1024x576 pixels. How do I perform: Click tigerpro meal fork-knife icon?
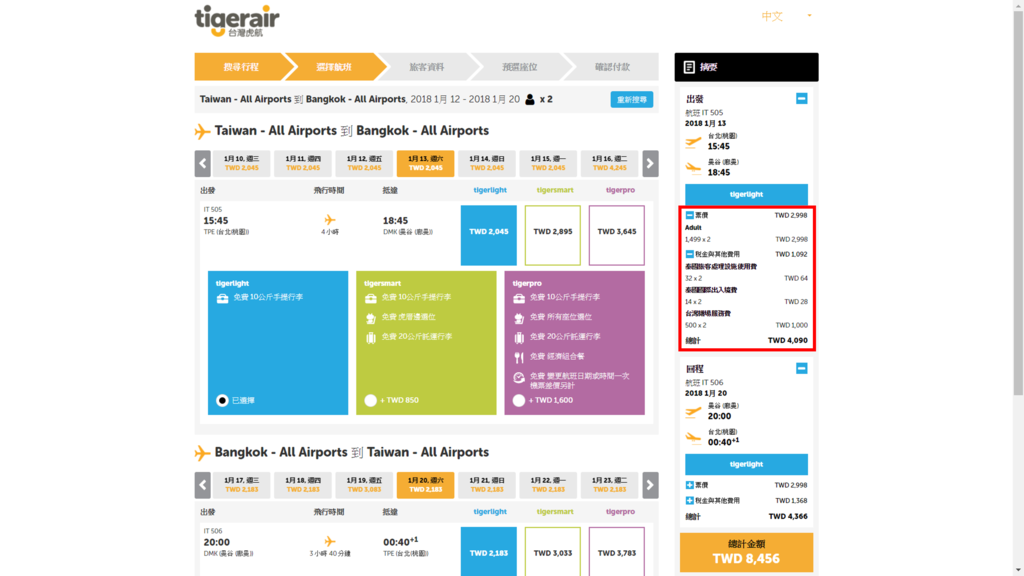click(519, 357)
